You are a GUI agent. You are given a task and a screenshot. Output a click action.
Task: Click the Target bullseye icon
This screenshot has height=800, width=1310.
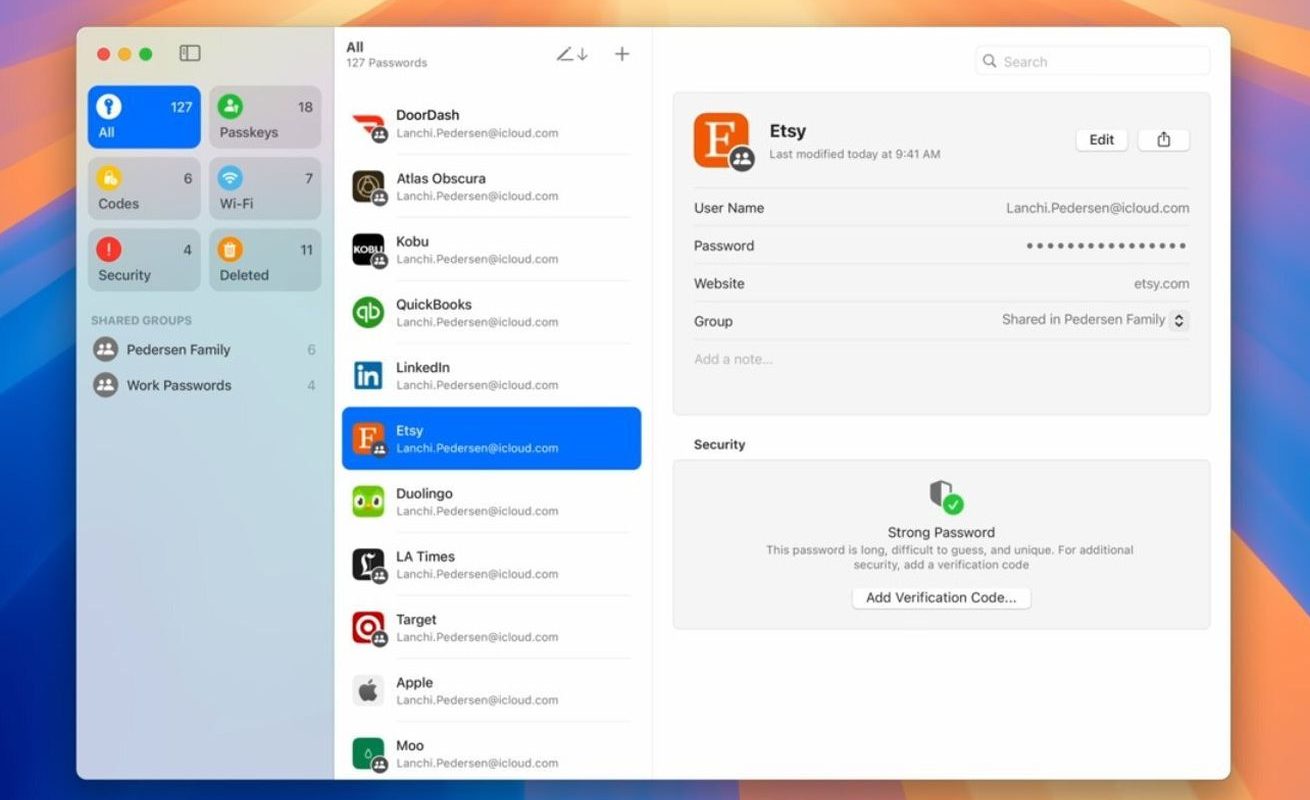[x=368, y=628]
